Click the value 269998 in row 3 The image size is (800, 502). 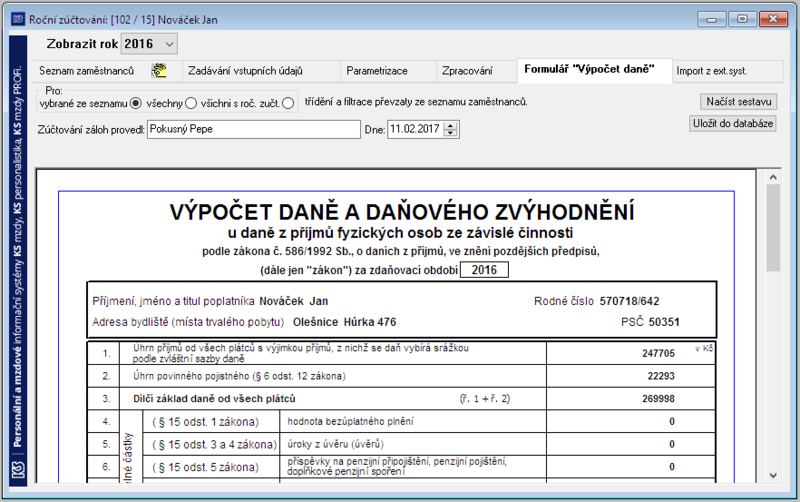point(658,398)
